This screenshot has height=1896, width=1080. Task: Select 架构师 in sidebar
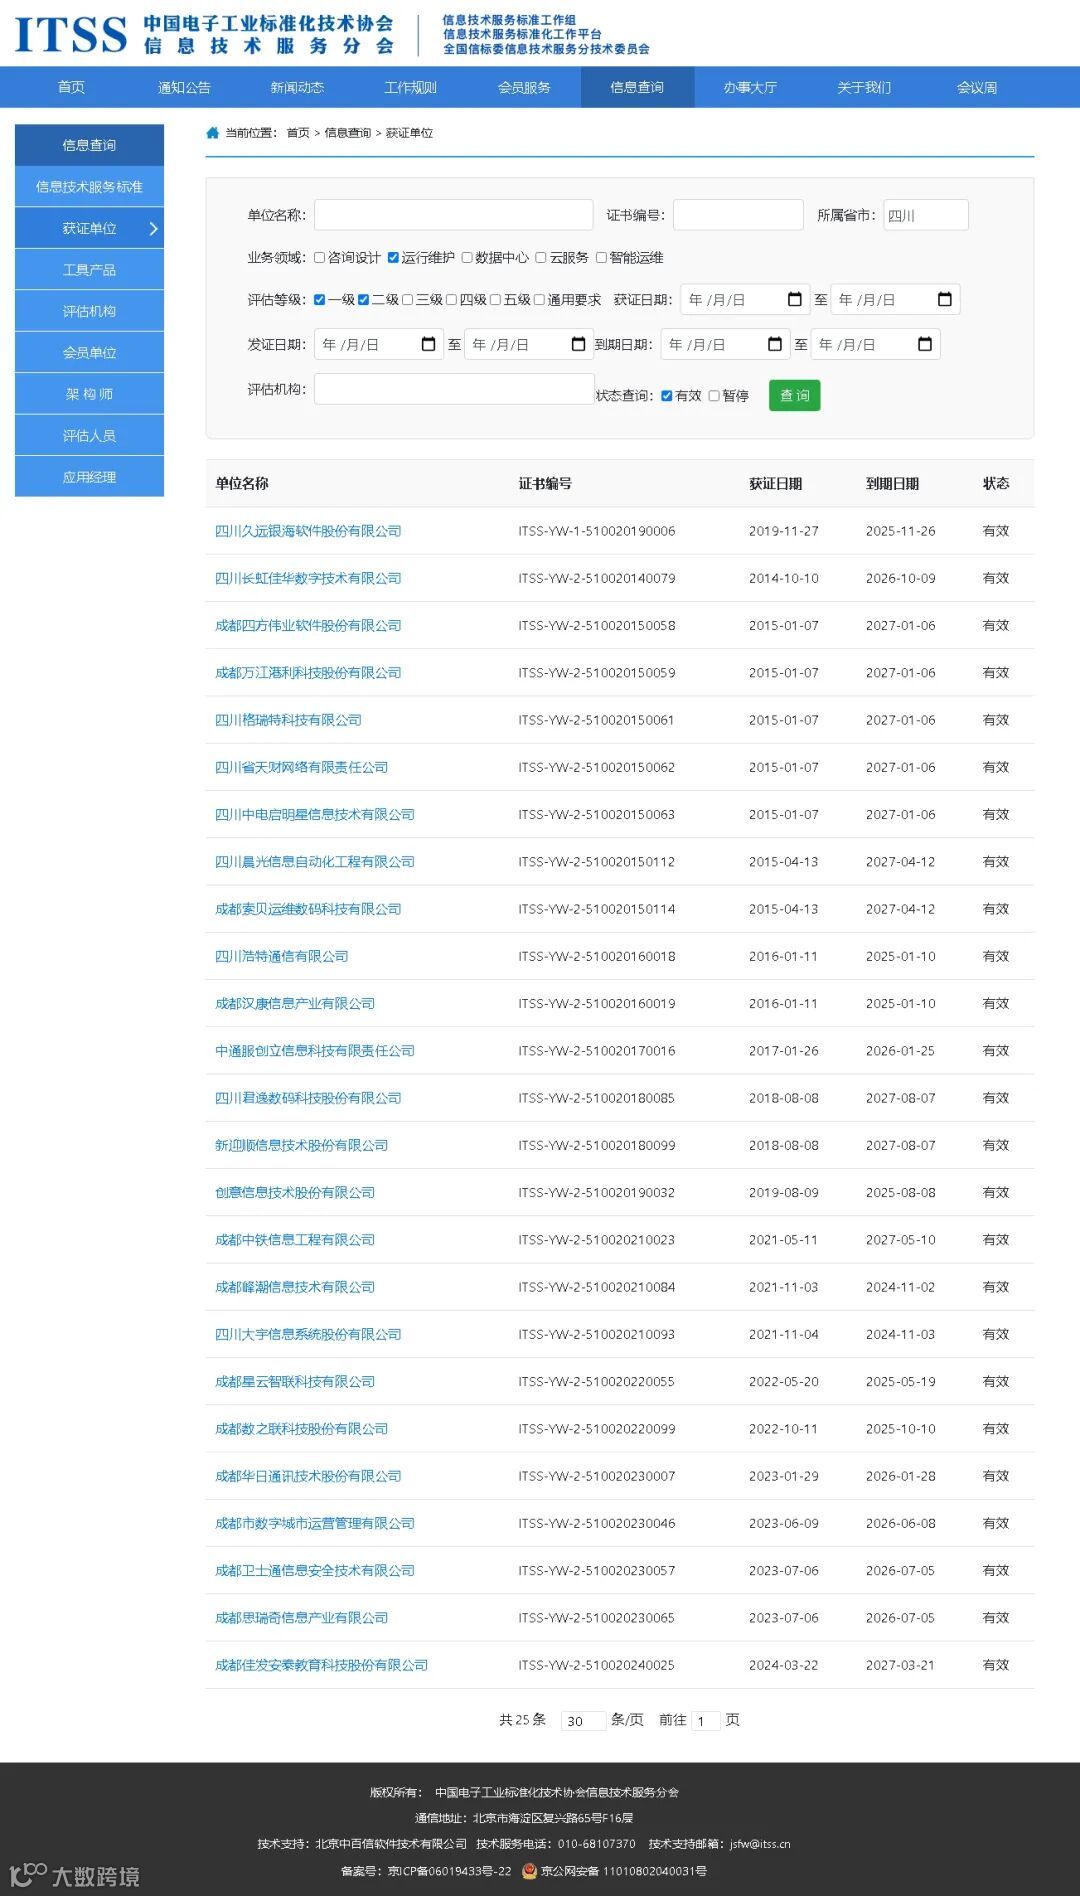(x=89, y=394)
